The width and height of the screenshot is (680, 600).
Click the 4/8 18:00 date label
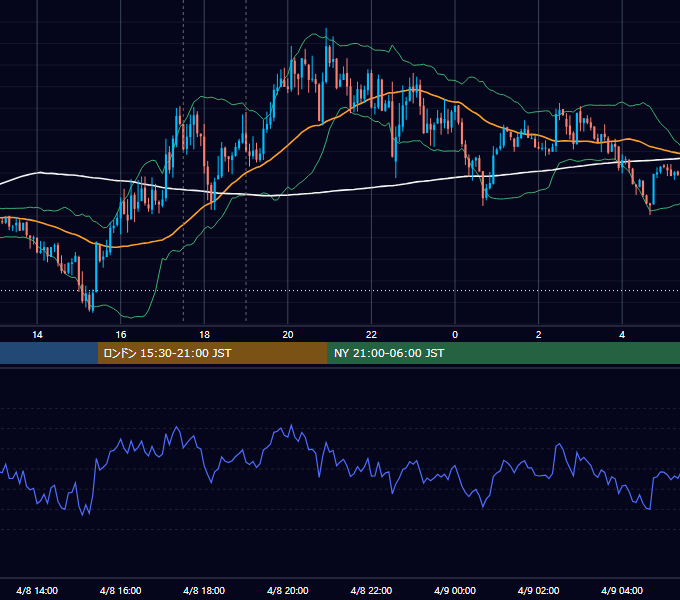(x=204, y=590)
